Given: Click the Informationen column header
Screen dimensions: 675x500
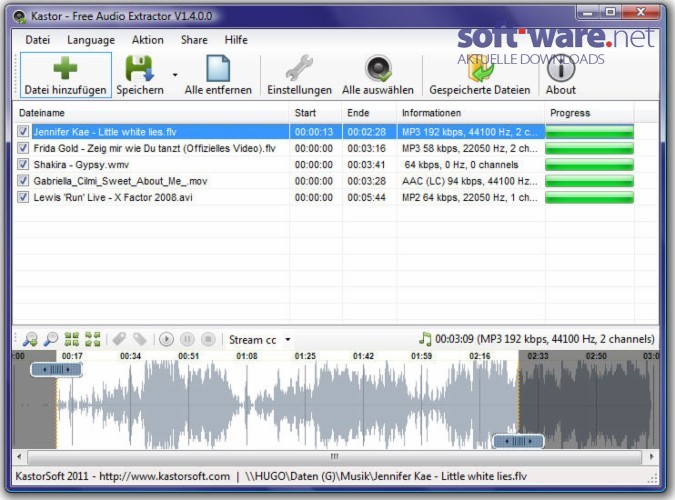Looking at the screenshot, I should click(x=471, y=113).
